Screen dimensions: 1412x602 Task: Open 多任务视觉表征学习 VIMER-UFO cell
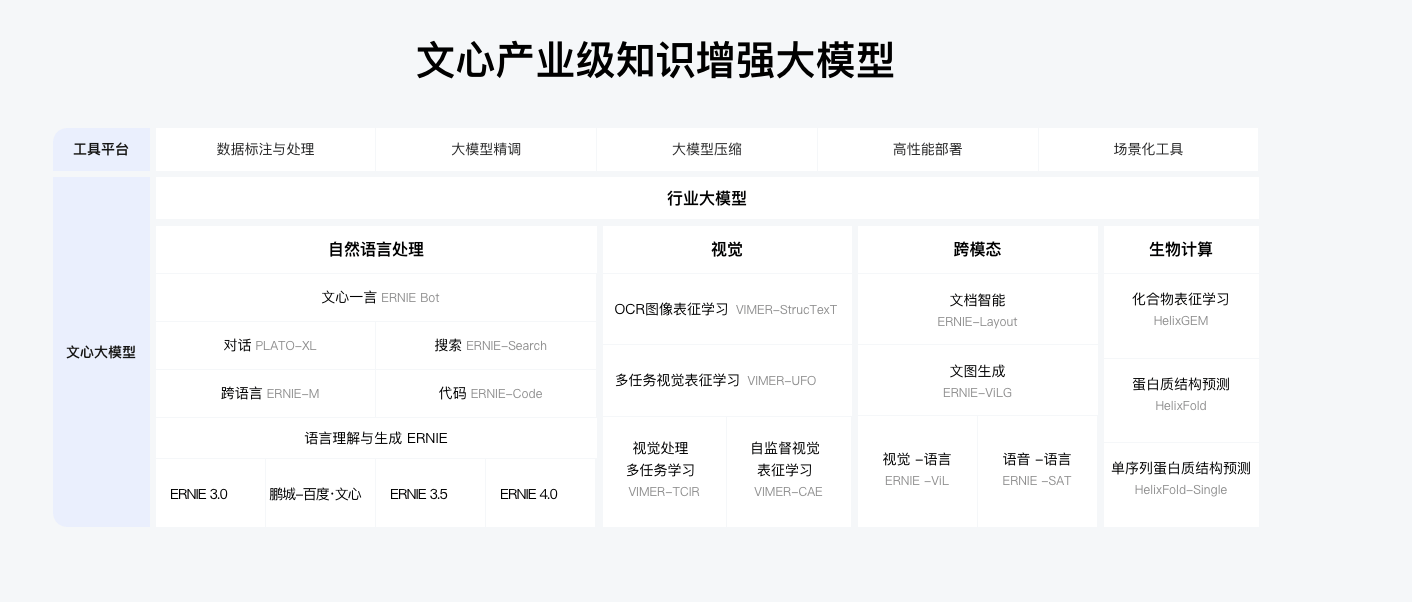click(x=727, y=380)
